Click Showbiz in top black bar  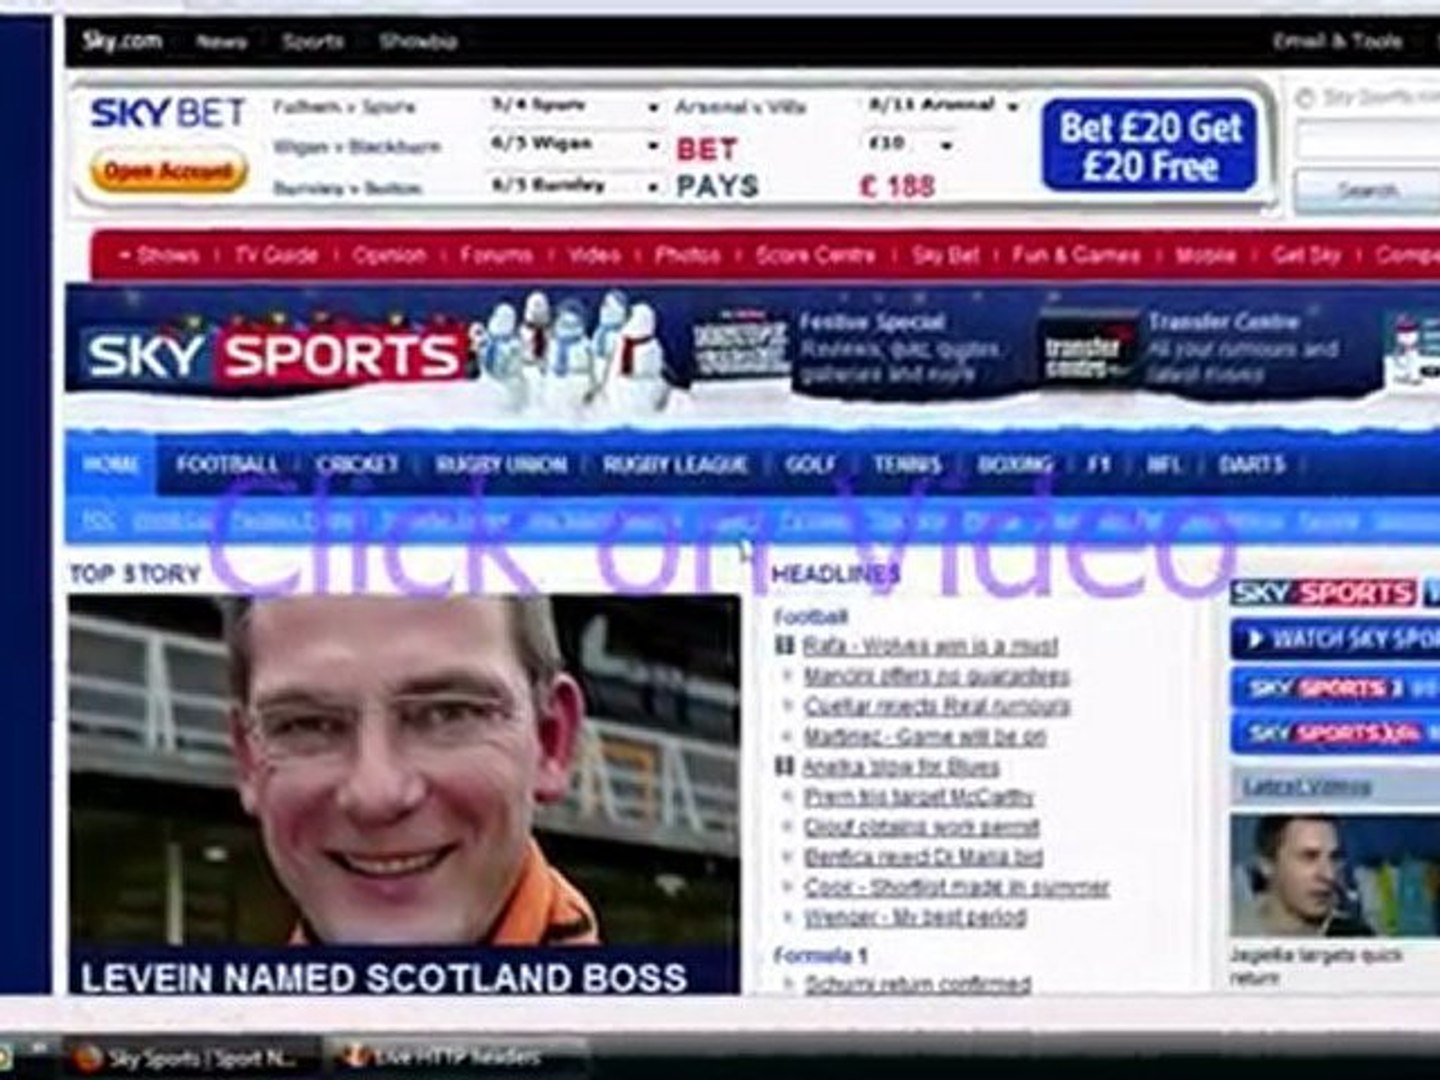(418, 42)
